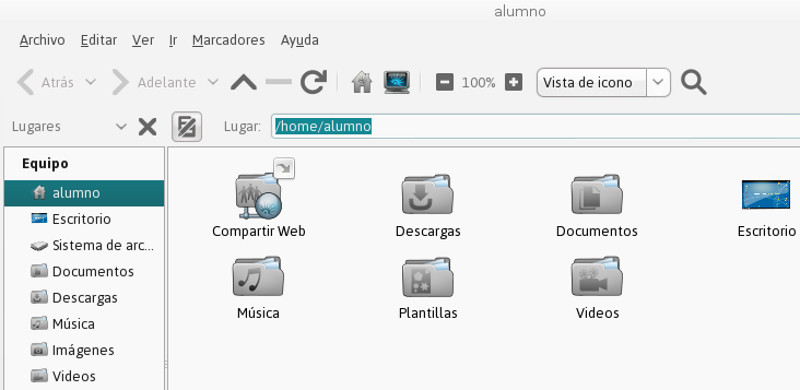Click the Lugar path input field
Viewport: 800px width, 390px height.
click(536, 126)
